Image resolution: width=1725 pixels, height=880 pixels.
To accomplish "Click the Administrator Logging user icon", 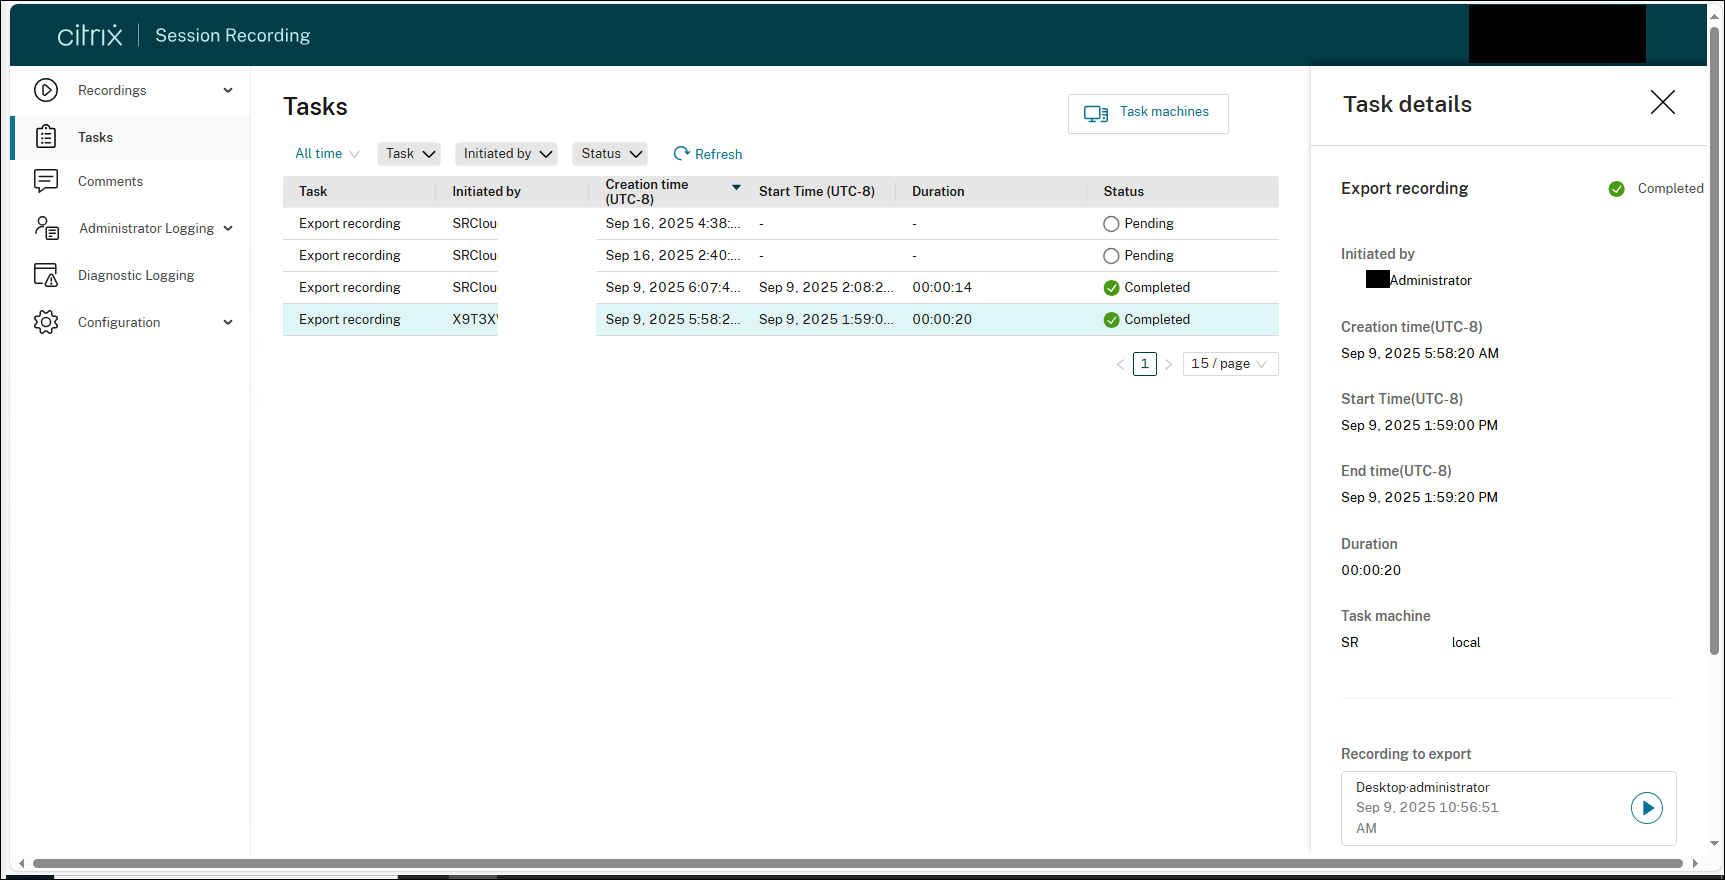I will click(x=46, y=228).
